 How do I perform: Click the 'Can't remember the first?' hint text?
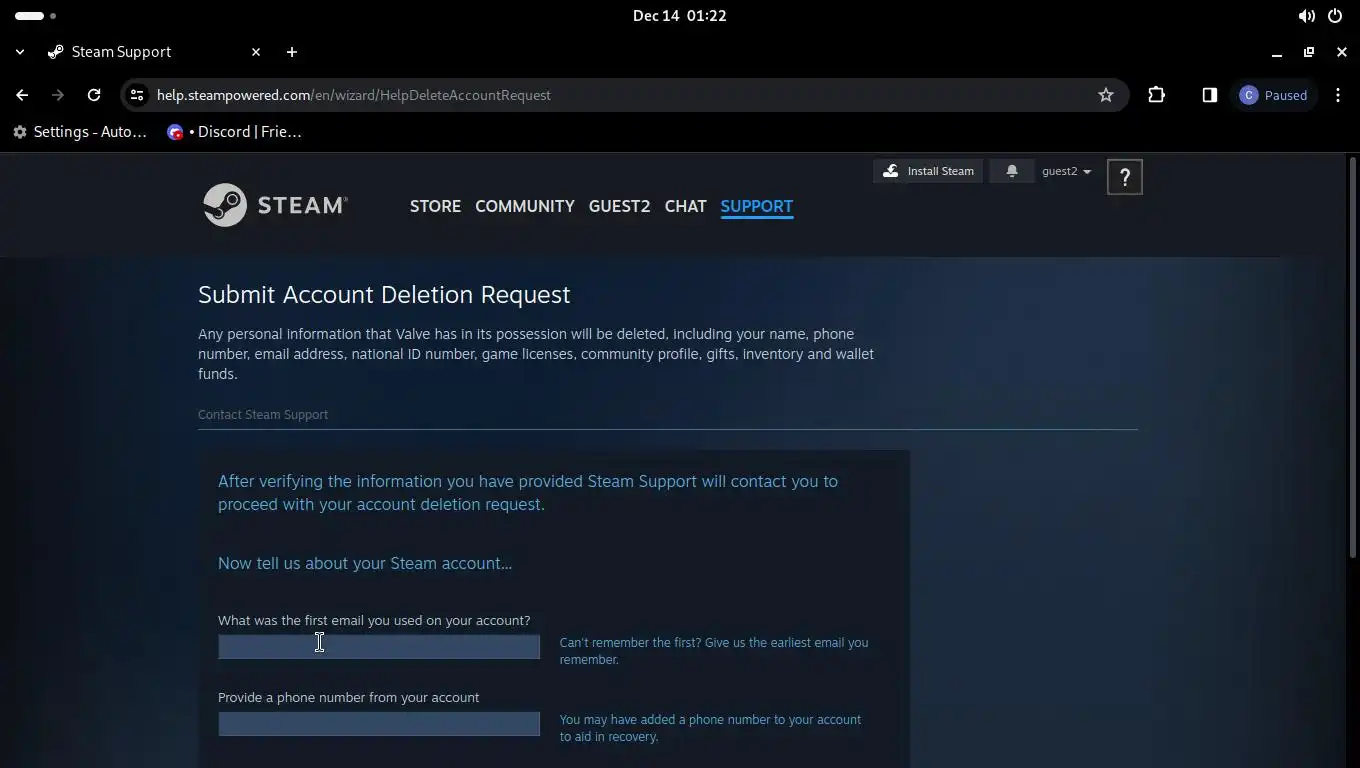[x=714, y=651]
